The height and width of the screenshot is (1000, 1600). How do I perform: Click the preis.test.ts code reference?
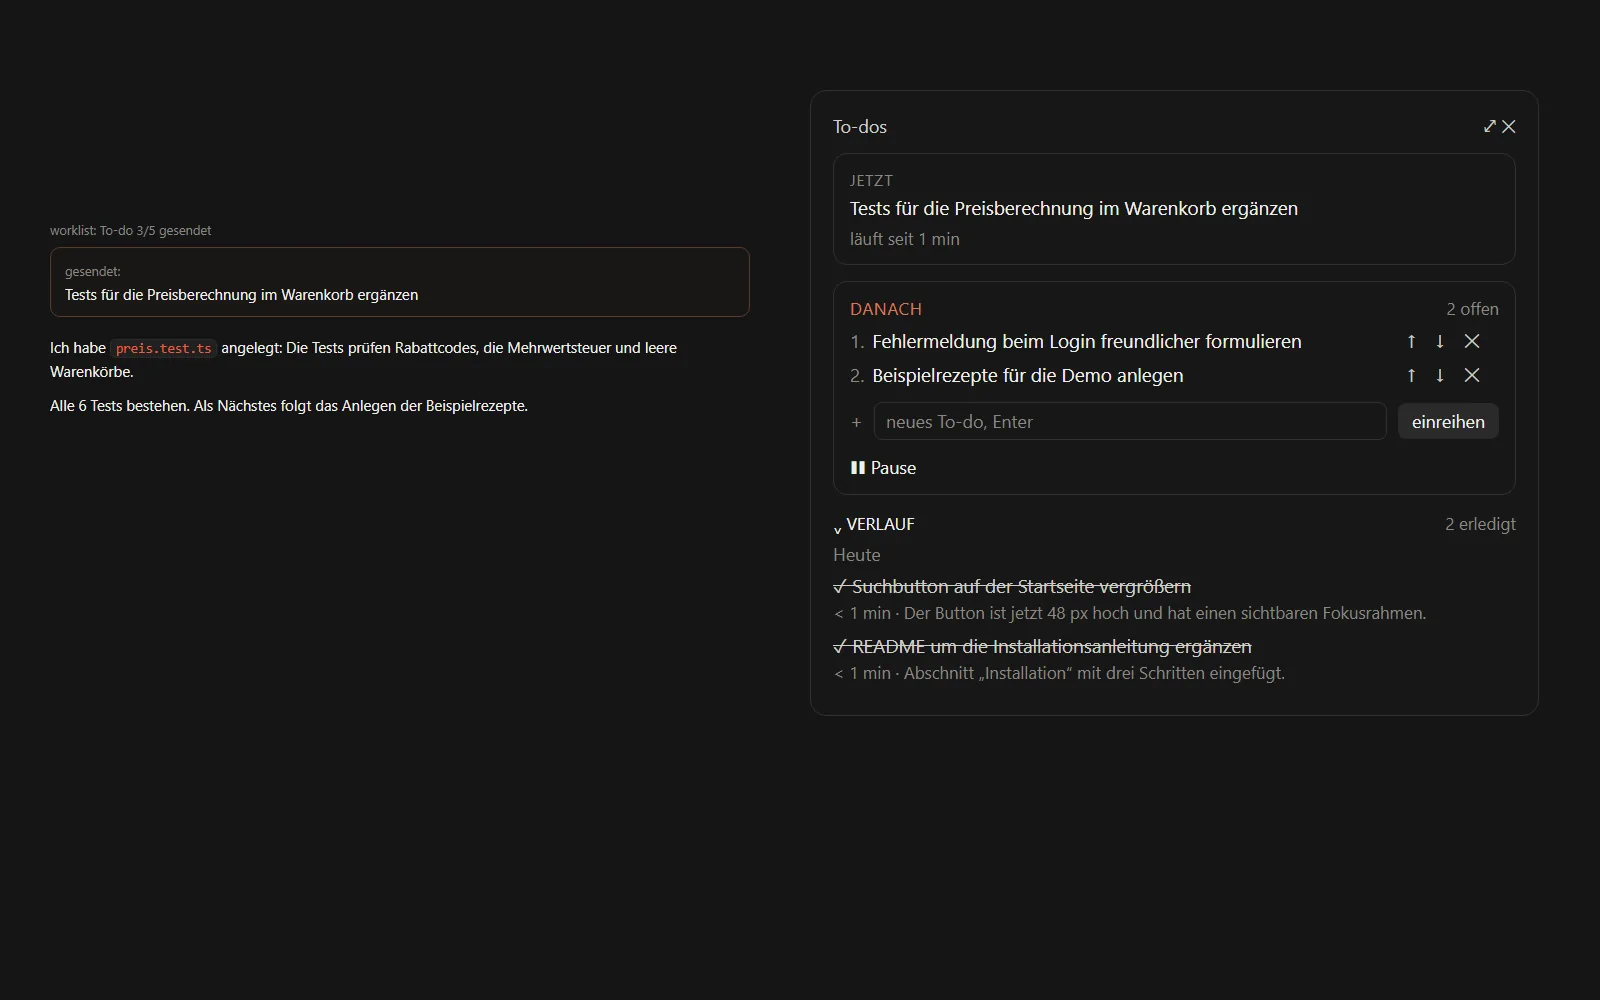163,348
